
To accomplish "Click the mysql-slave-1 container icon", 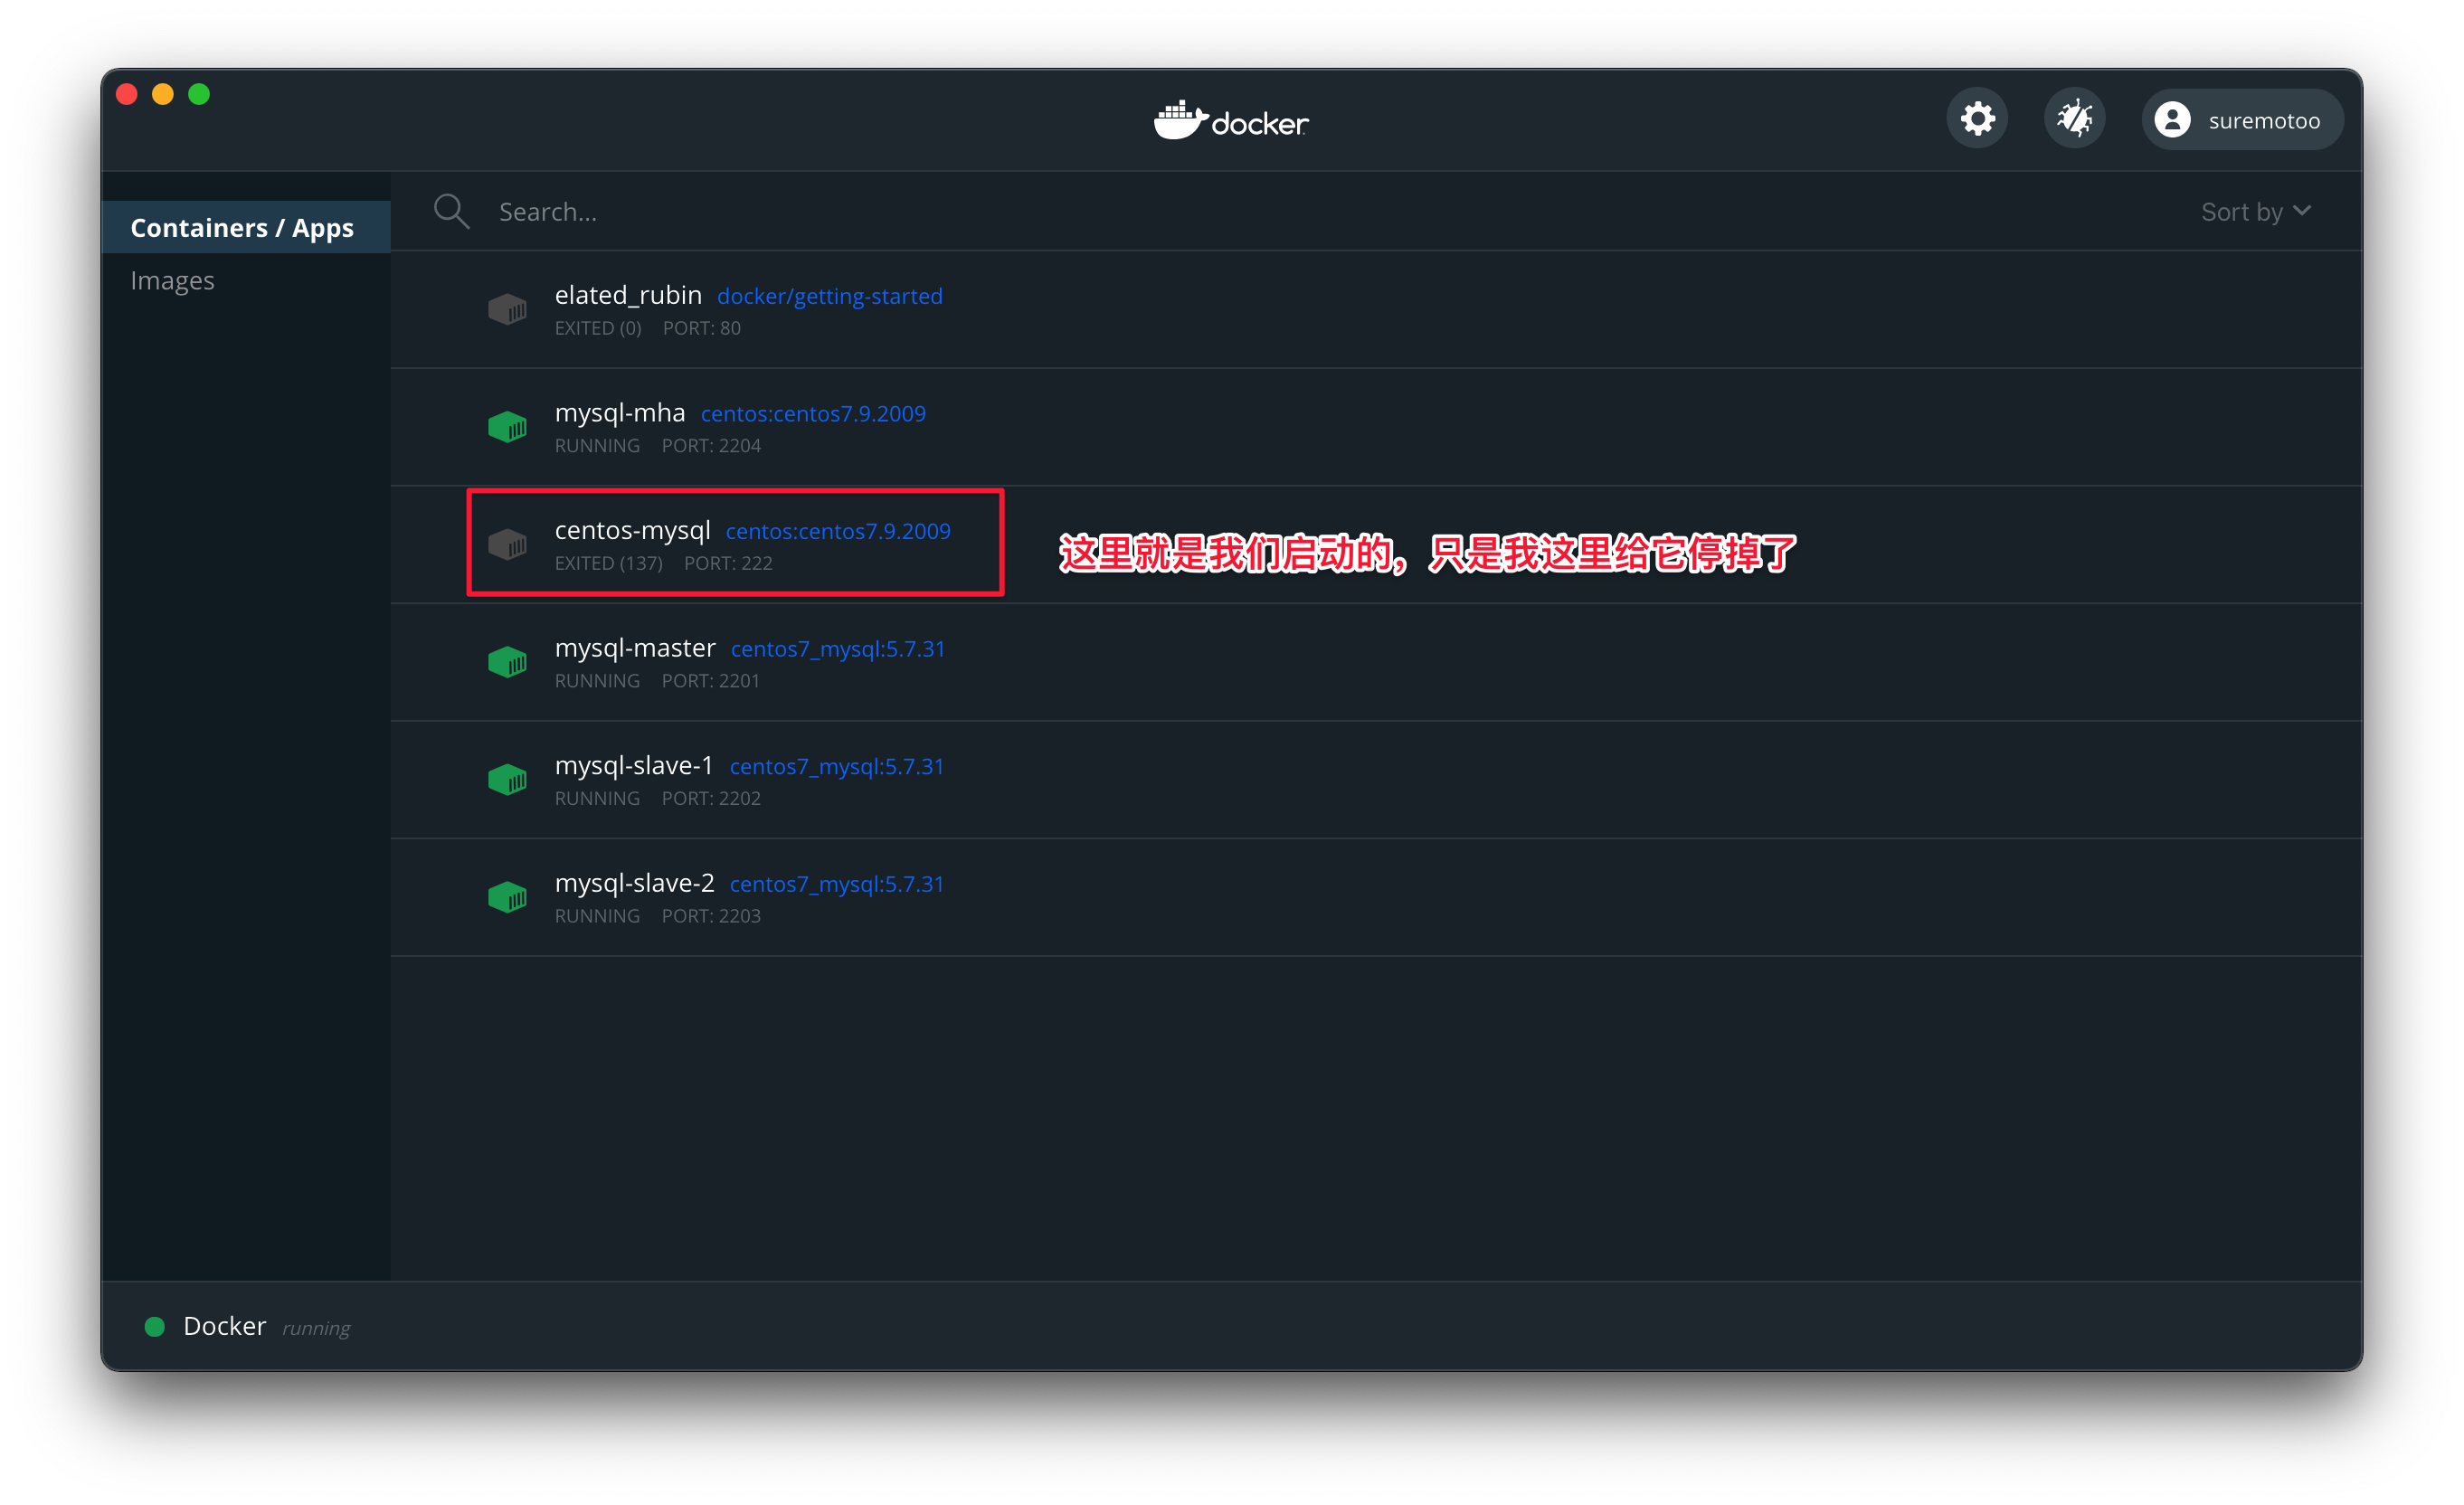I will coord(507,779).
